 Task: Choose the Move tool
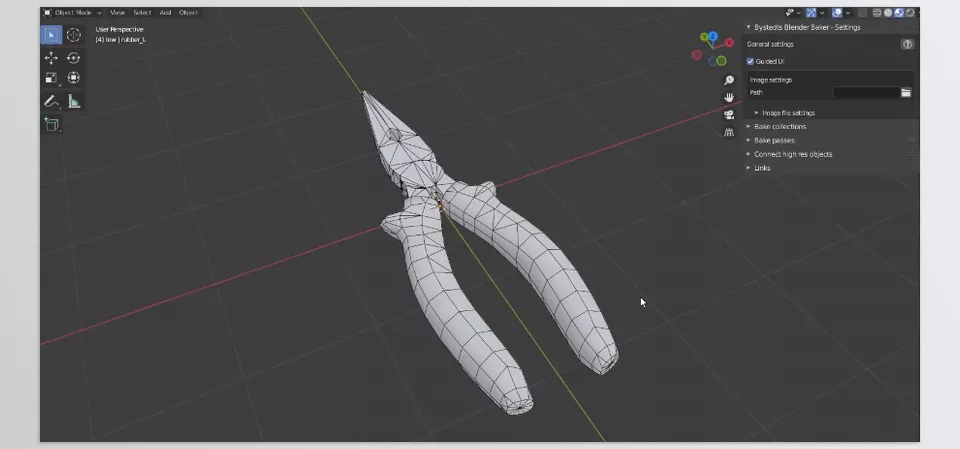coord(51,58)
